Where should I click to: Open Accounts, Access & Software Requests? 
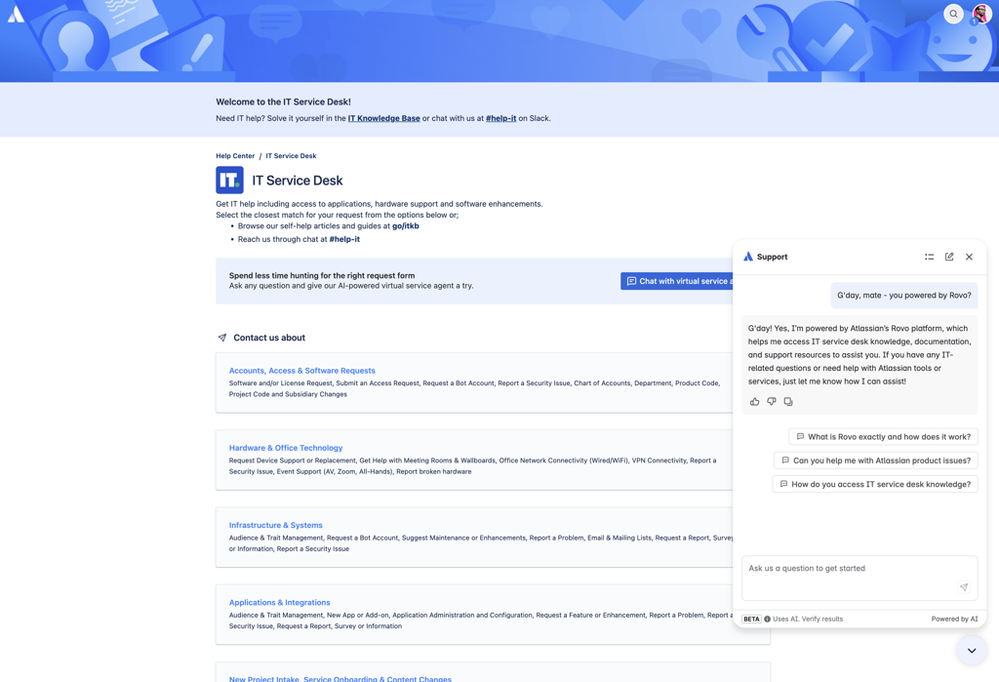302,370
